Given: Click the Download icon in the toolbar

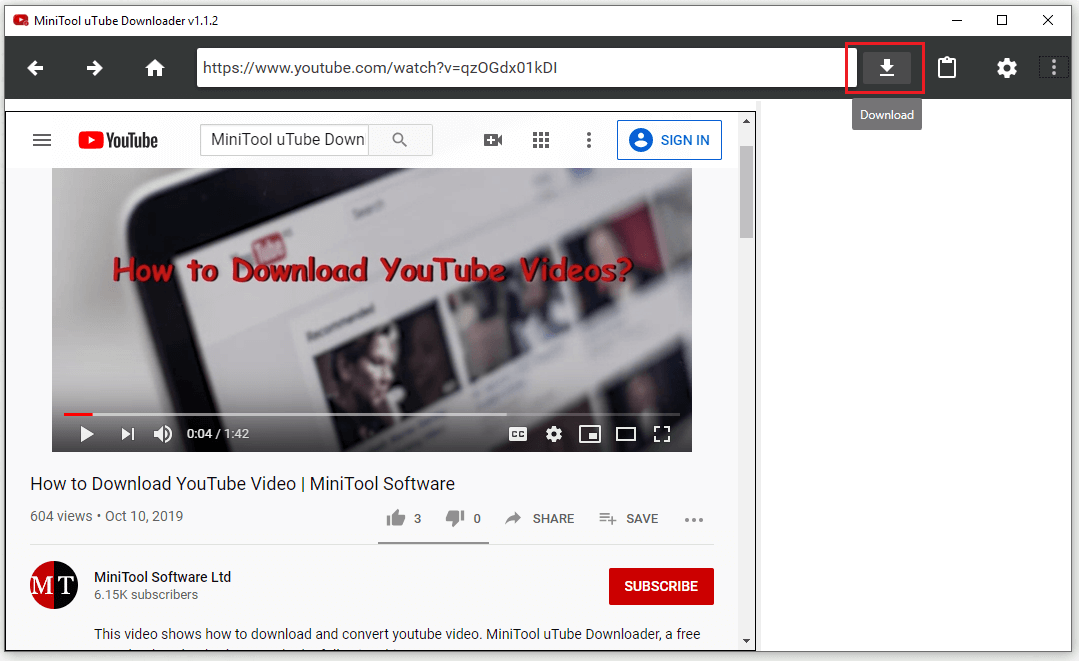Looking at the screenshot, I should click(x=886, y=67).
